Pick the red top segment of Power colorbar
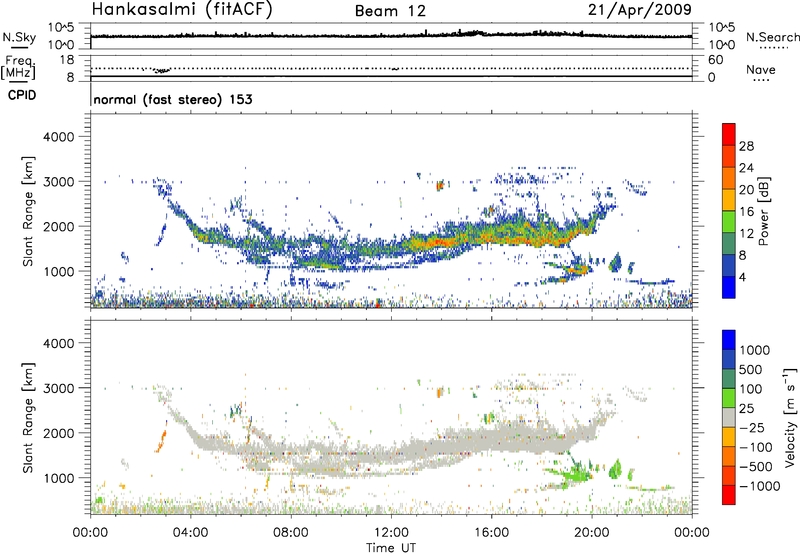 pyautogui.click(x=729, y=135)
